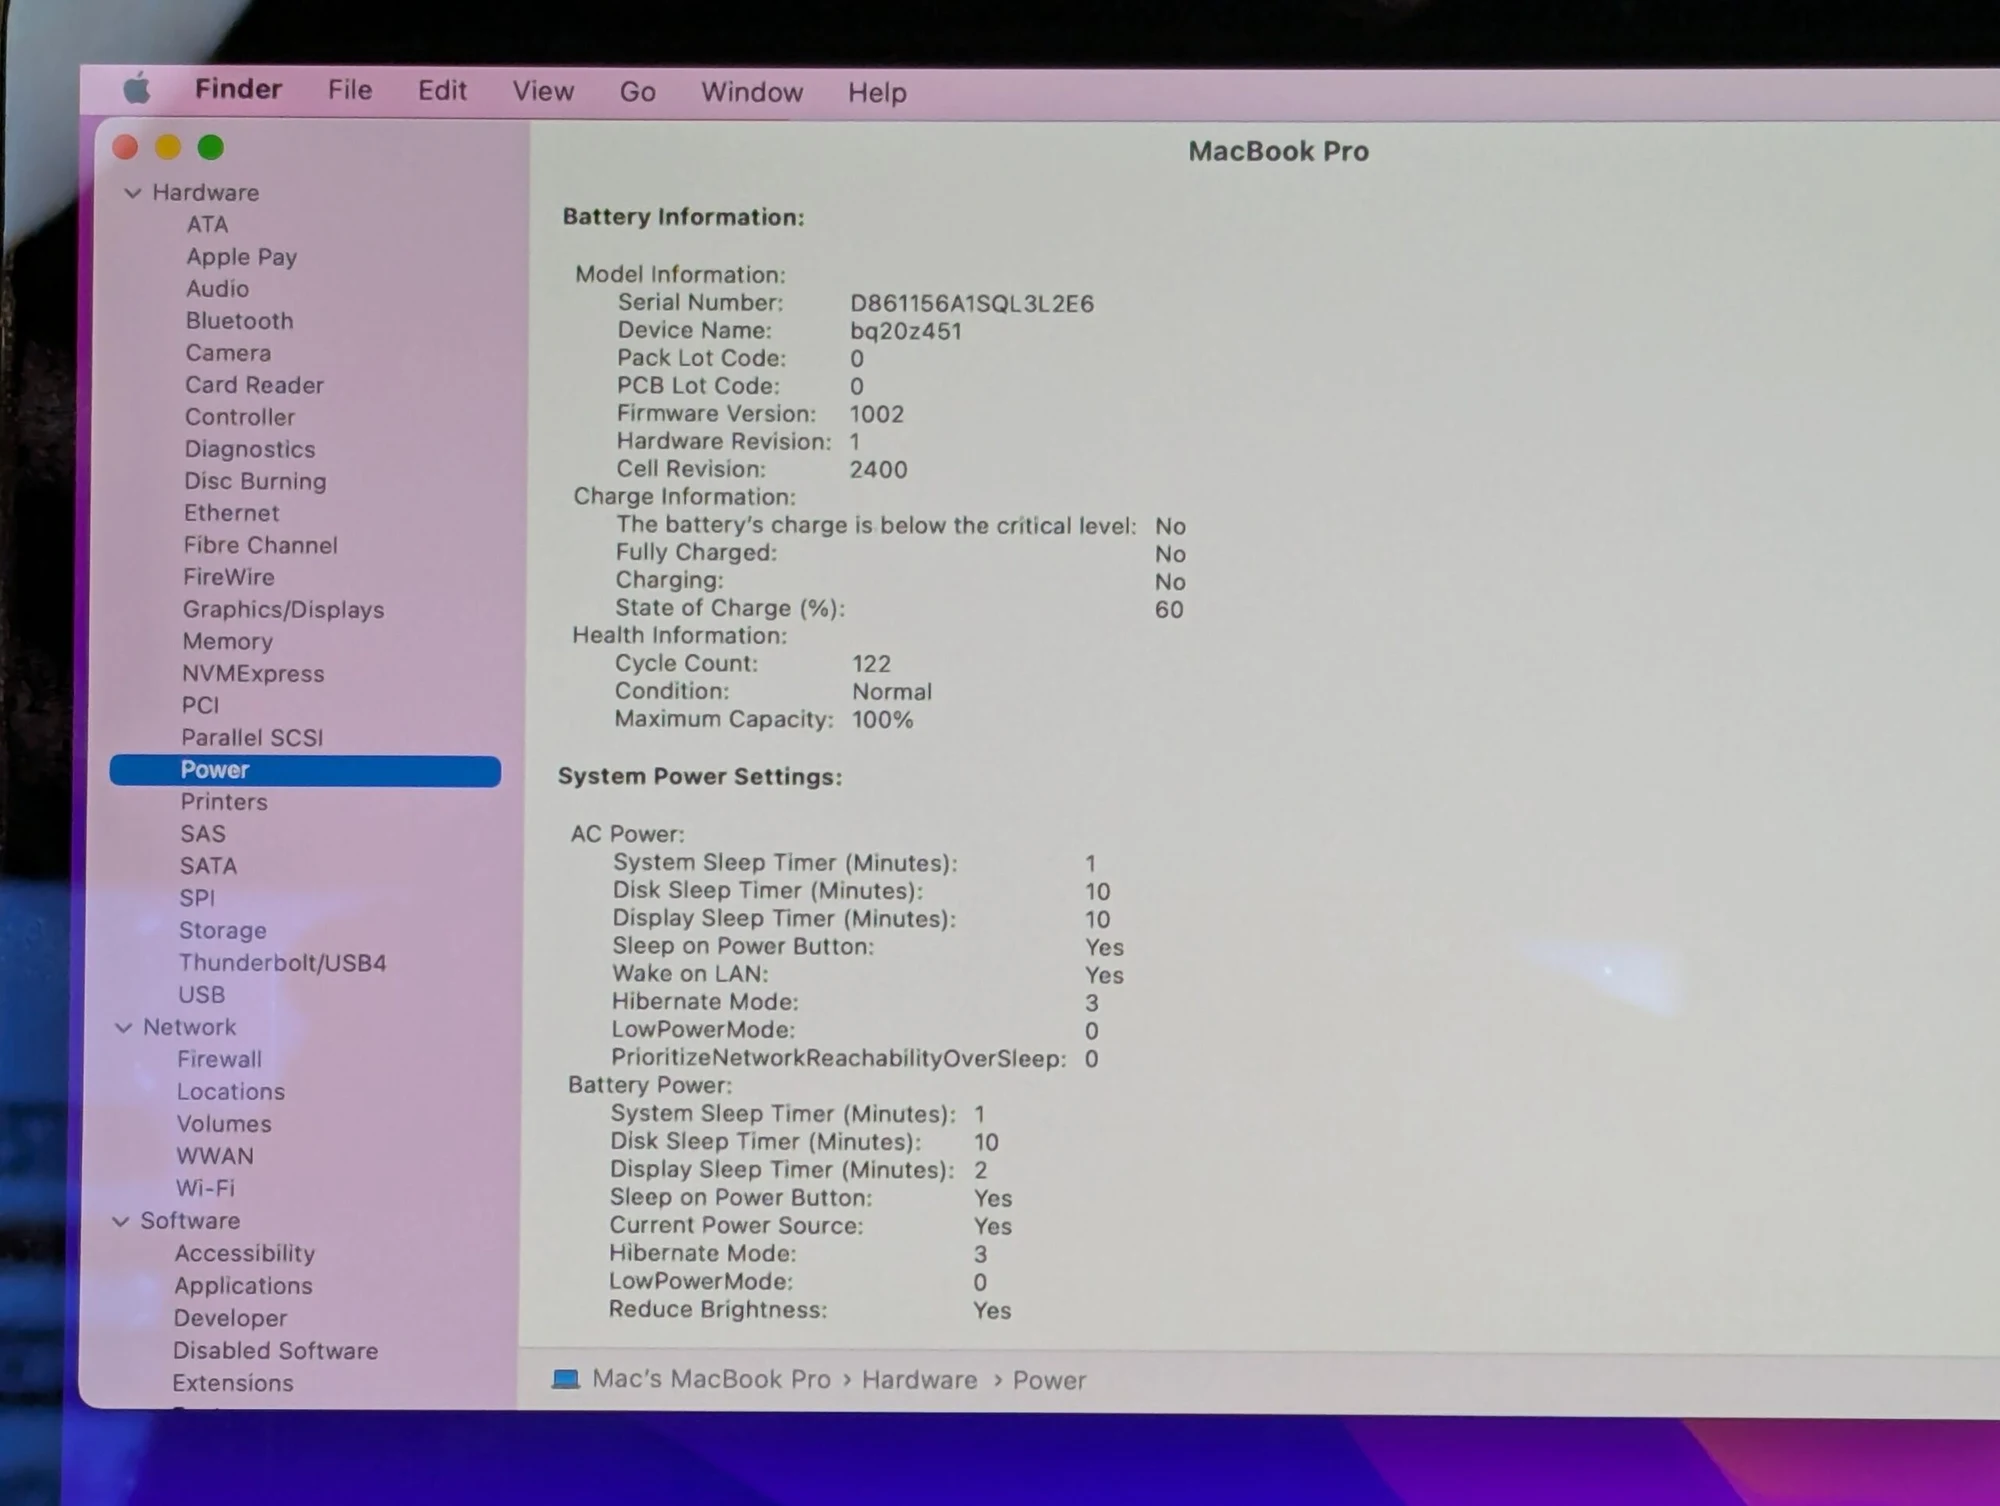Screen dimensions: 2000x1506
Task: Select USB in the sidebar
Action: [201, 995]
